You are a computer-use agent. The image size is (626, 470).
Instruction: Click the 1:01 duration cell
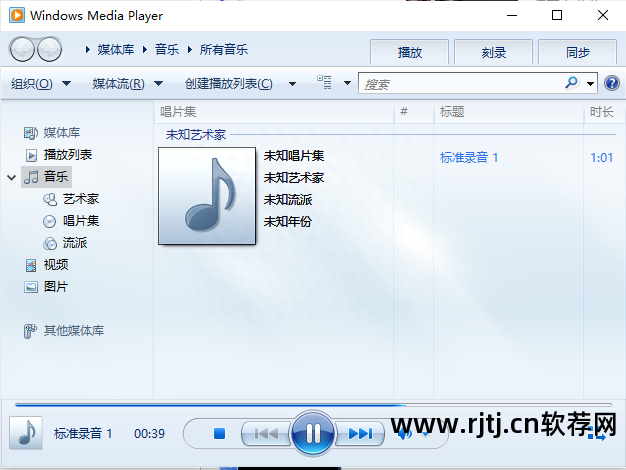602,157
